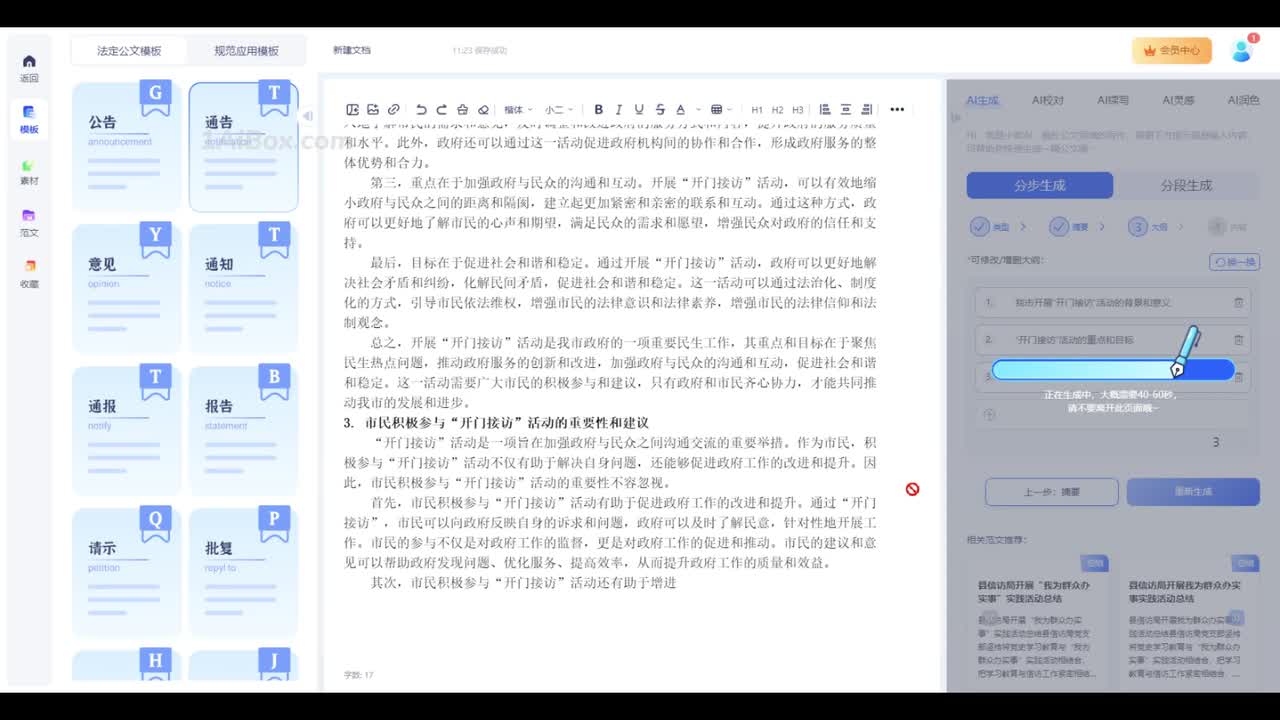The width and height of the screenshot is (1280, 720).
Task: Toggle italic formatting
Action: click(619, 110)
